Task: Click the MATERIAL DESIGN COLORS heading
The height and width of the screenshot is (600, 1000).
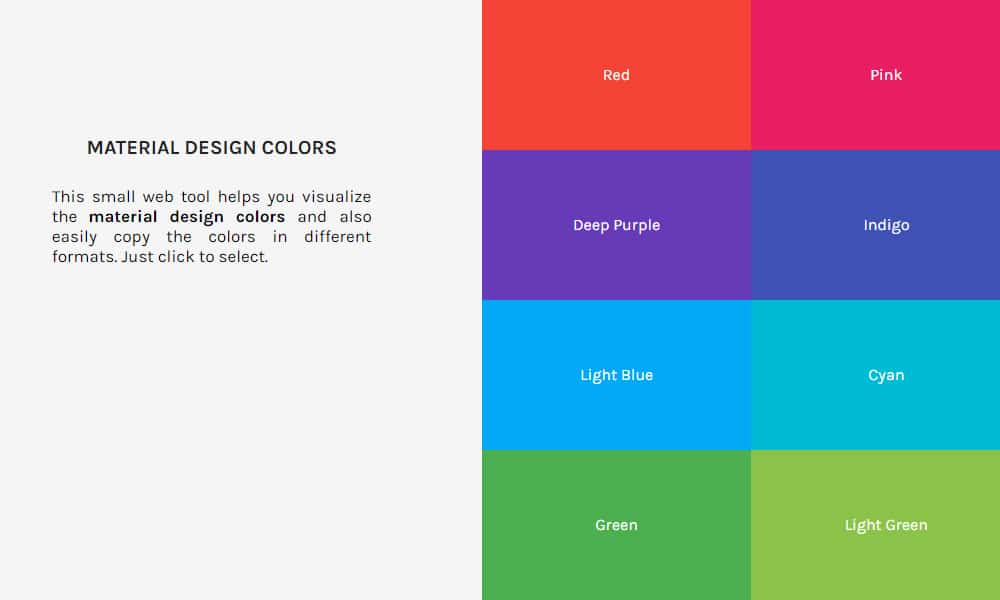Action: (212, 147)
